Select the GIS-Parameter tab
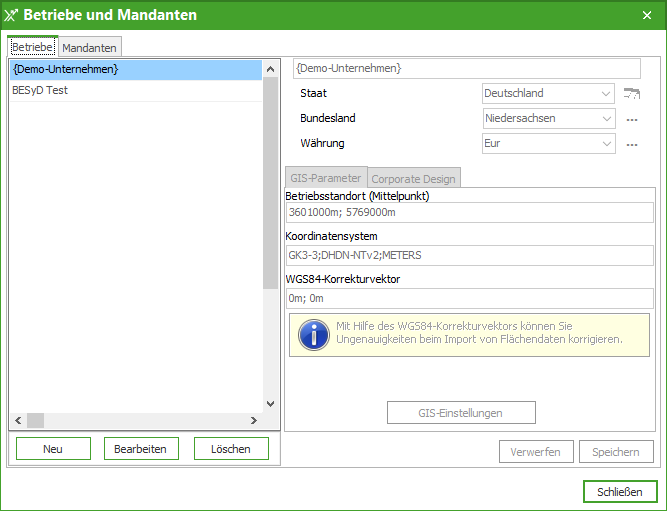The height and width of the screenshot is (511, 667). pyautogui.click(x=326, y=178)
